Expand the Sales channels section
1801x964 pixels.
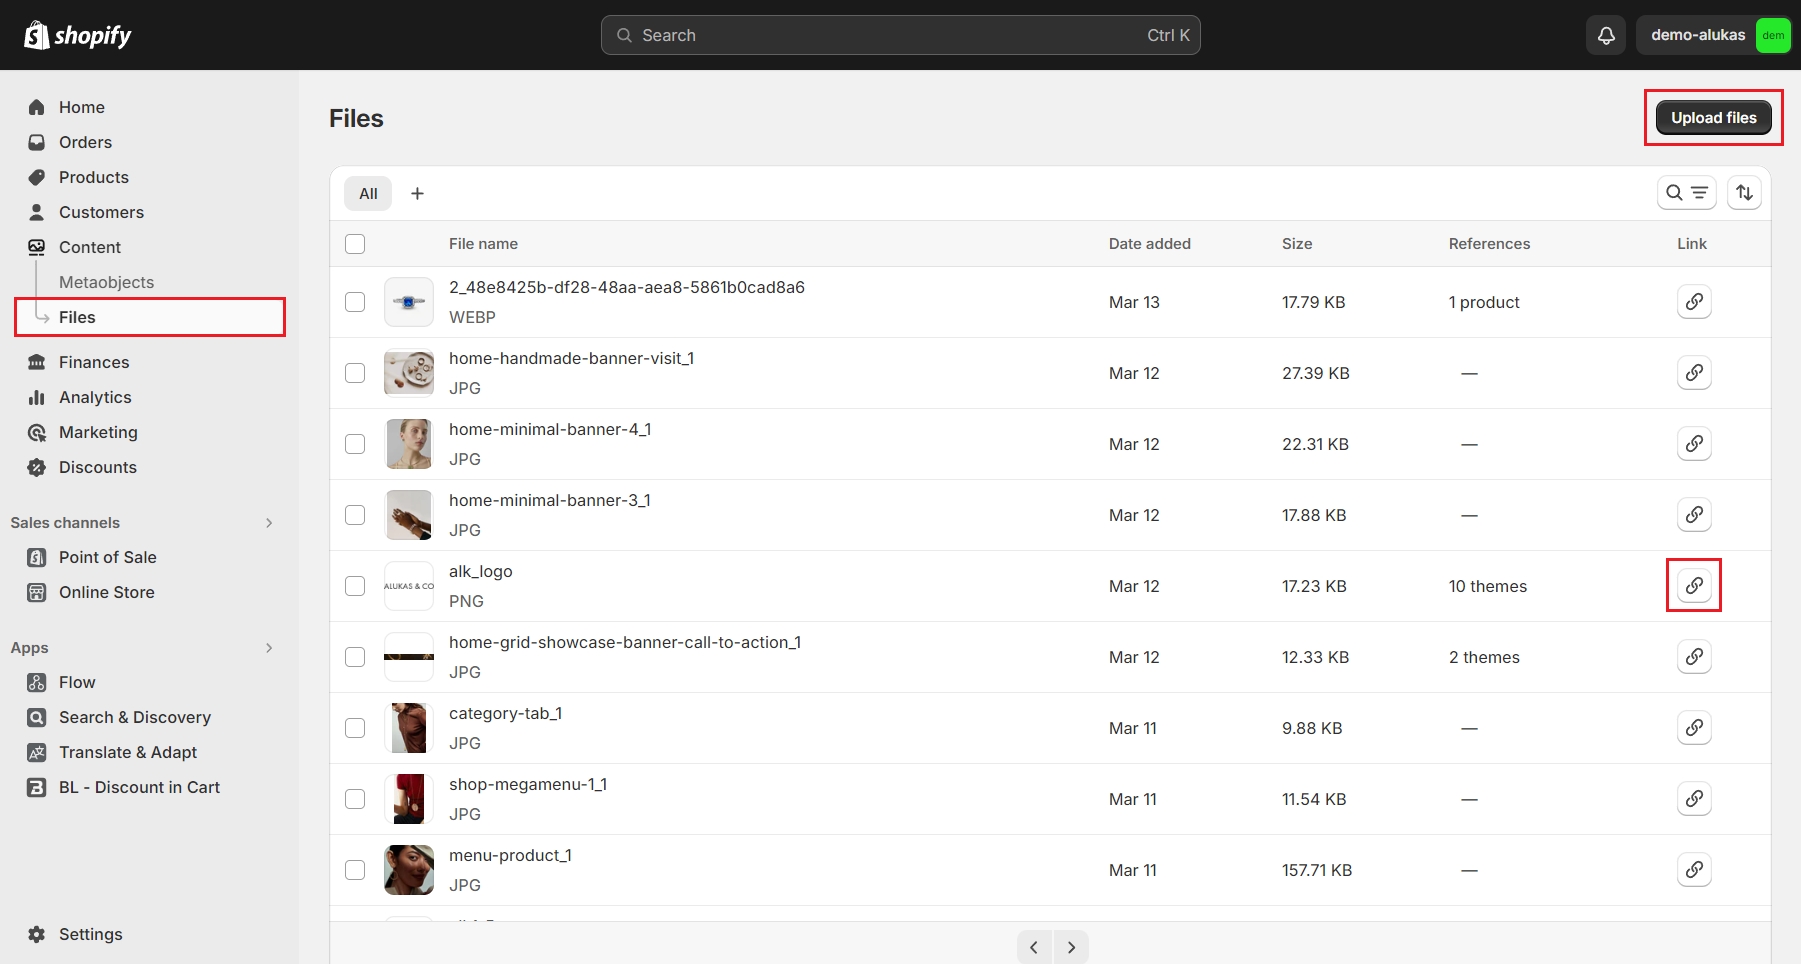pyautogui.click(x=269, y=523)
